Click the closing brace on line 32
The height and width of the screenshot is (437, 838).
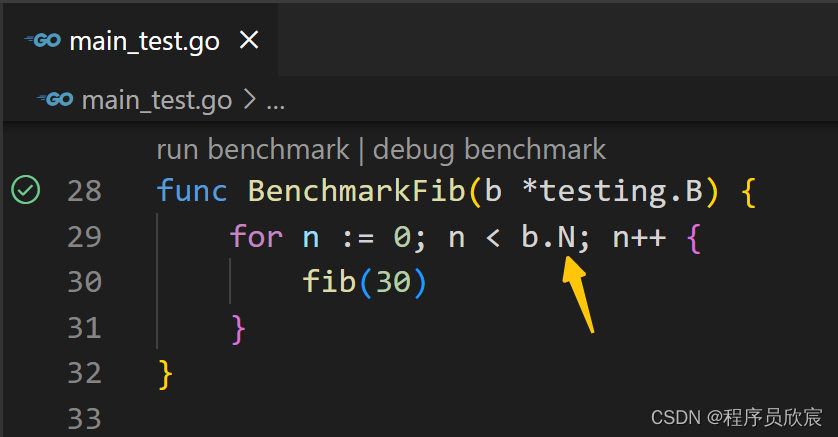[x=166, y=374]
